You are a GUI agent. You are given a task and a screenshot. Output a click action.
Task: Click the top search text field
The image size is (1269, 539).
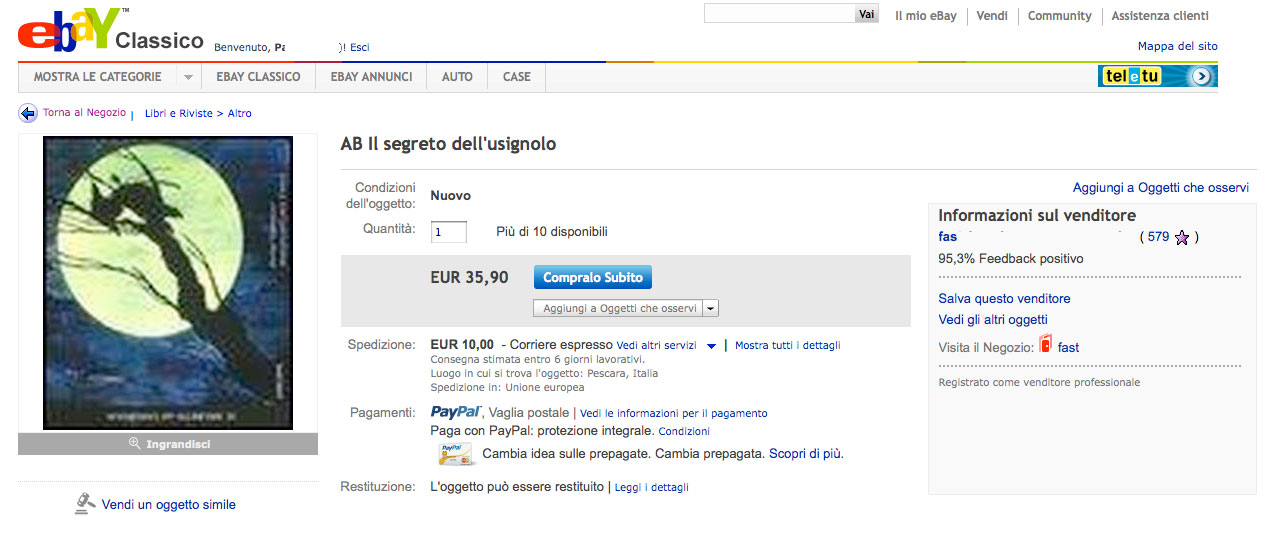click(x=779, y=14)
